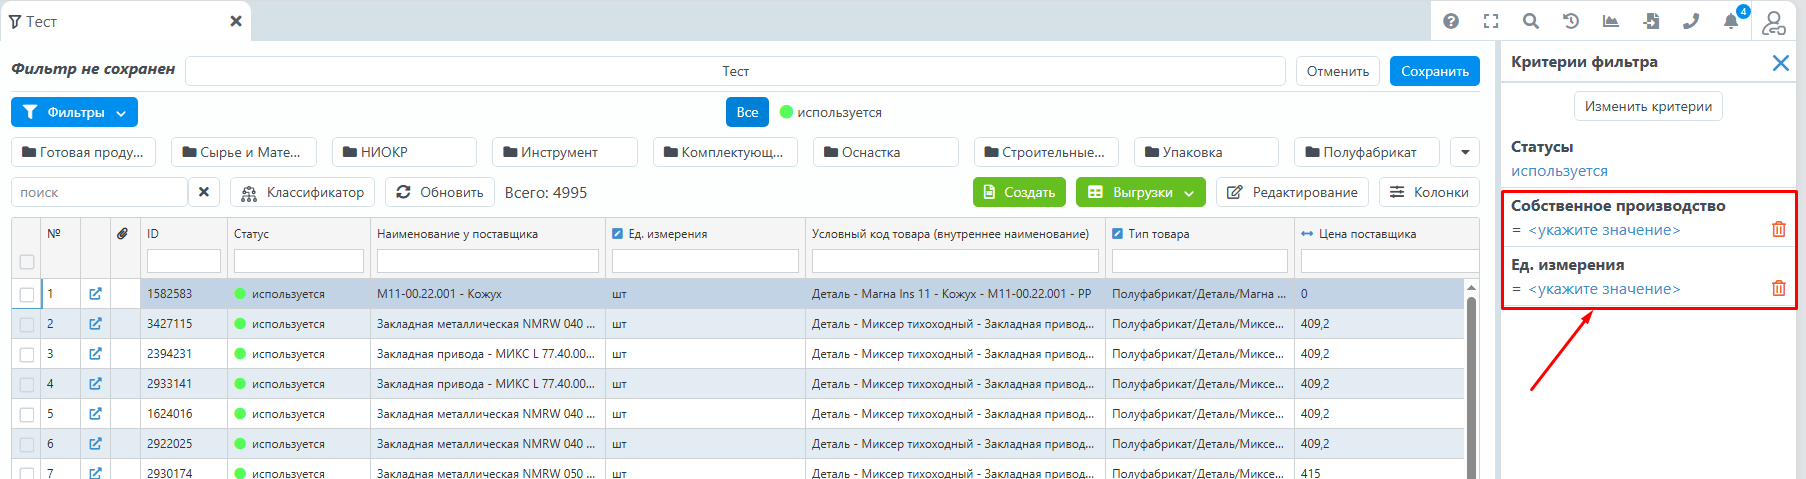Image resolution: width=1806 pixels, height=479 pixels.
Task: Open row 1 external link icon
Action: click(x=95, y=294)
